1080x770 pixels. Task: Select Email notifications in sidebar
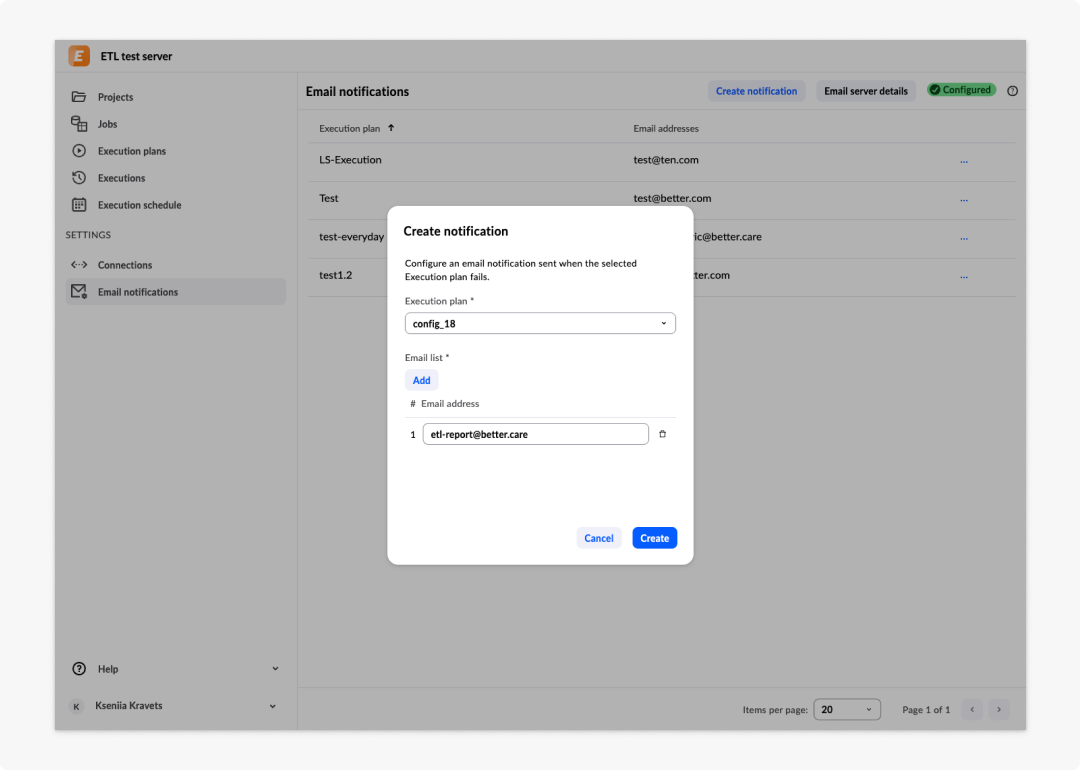point(176,291)
